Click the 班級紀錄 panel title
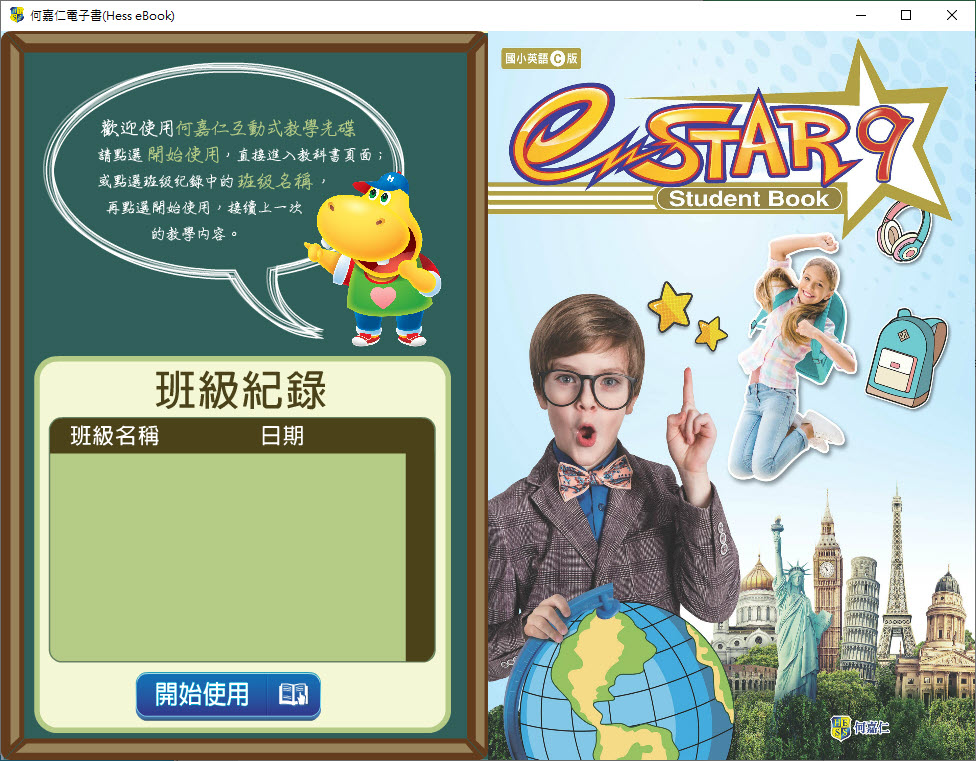The height and width of the screenshot is (761, 976). (x=241, y=390)
